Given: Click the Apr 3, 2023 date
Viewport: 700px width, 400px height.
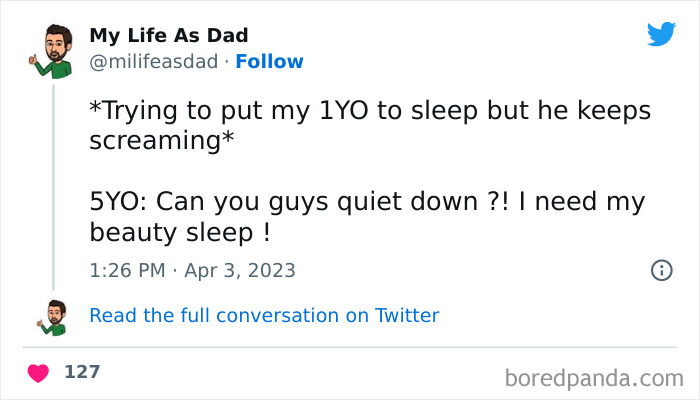Looking at the screenshot, I should (x=240, y=270).
